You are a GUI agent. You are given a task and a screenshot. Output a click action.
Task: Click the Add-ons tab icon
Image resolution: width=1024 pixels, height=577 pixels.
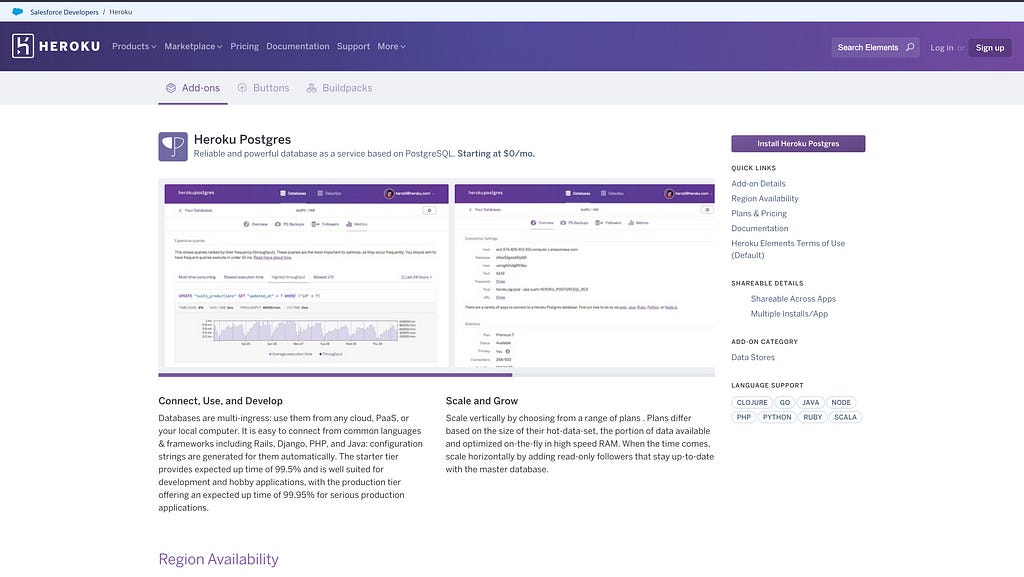pos(170,88)
